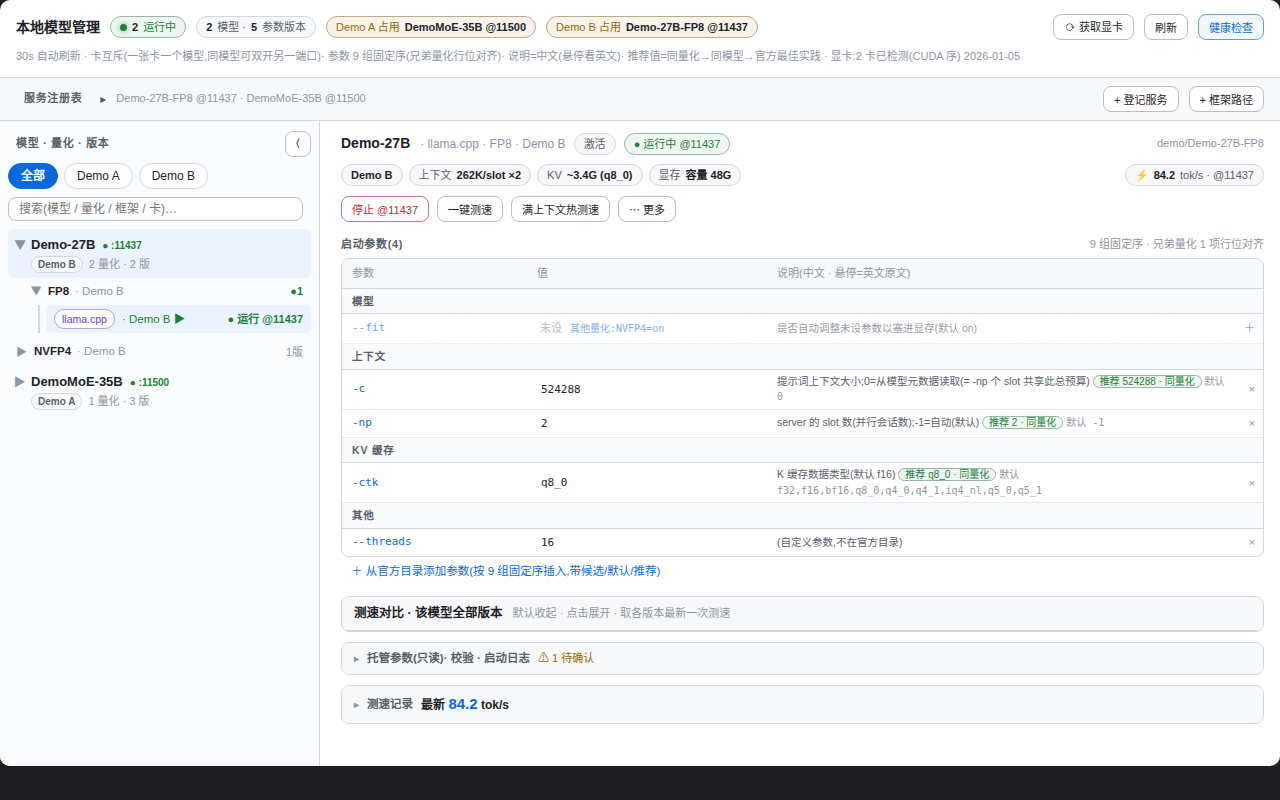
Task: Click the 1版 count on NVFP4 row
Action: 294,351
